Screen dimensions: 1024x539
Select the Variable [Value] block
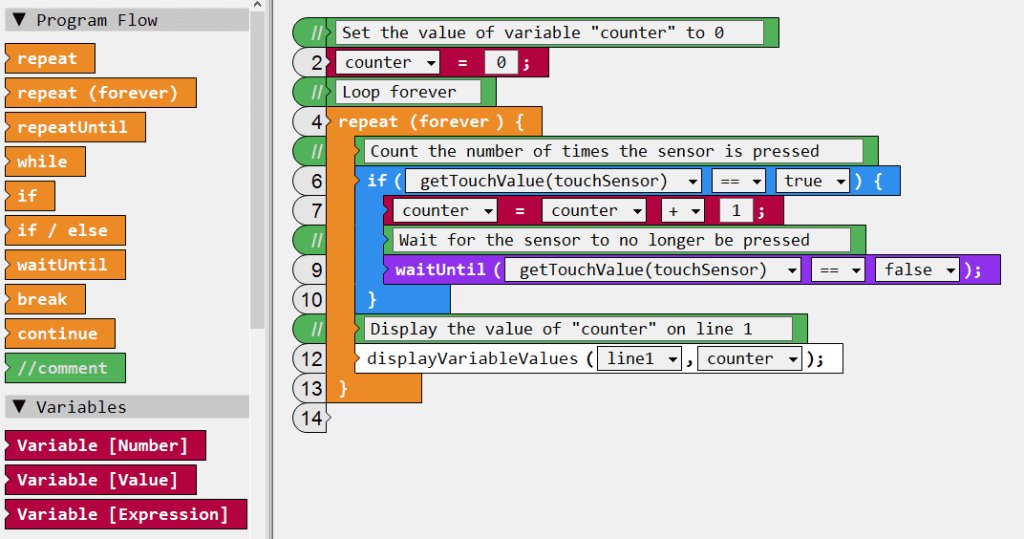(101, 480)
